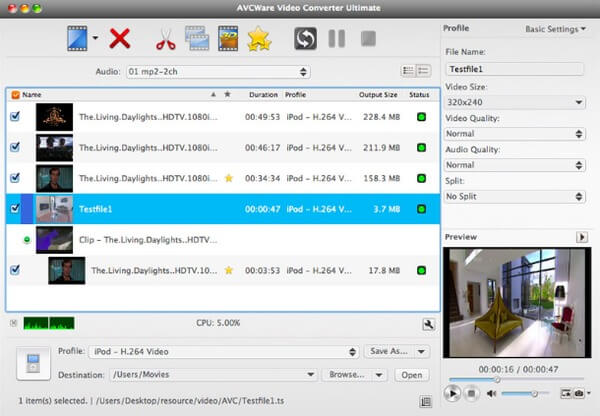
Task: Click the Open destination button
Action: (412, 375)
